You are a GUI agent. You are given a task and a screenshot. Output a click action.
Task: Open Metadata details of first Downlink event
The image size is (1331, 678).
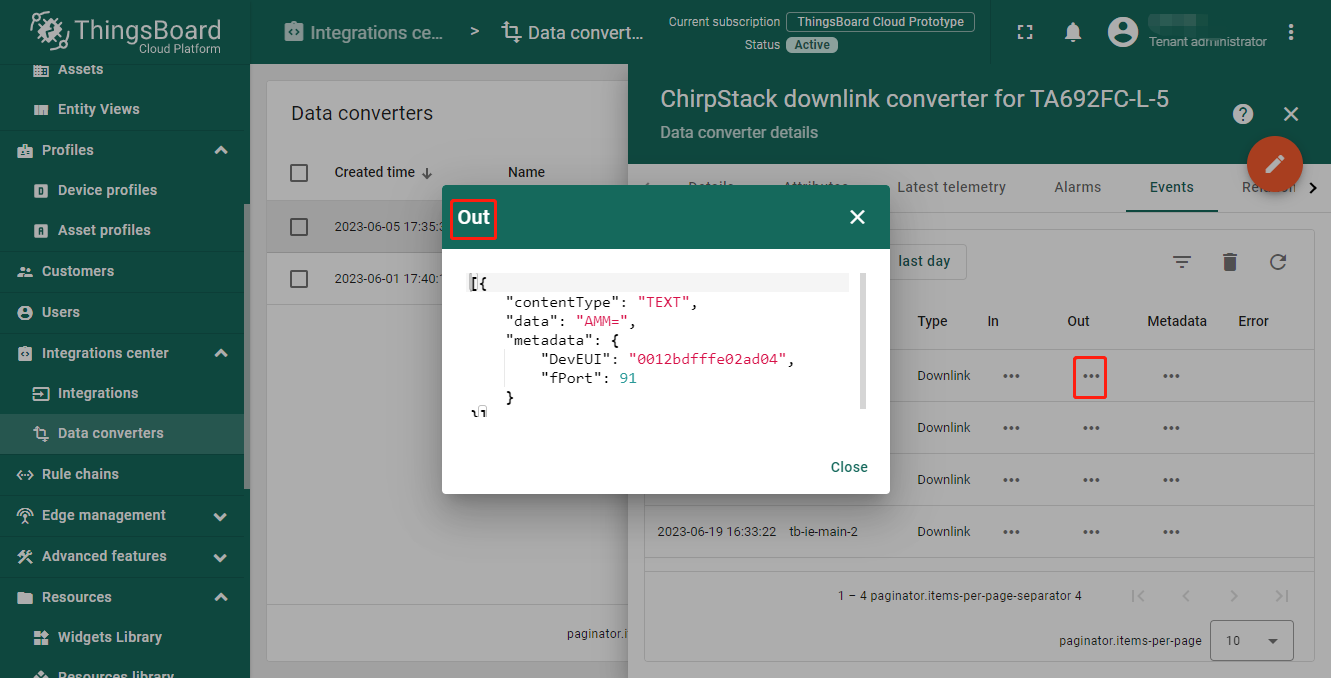(x=1171, y=376)
